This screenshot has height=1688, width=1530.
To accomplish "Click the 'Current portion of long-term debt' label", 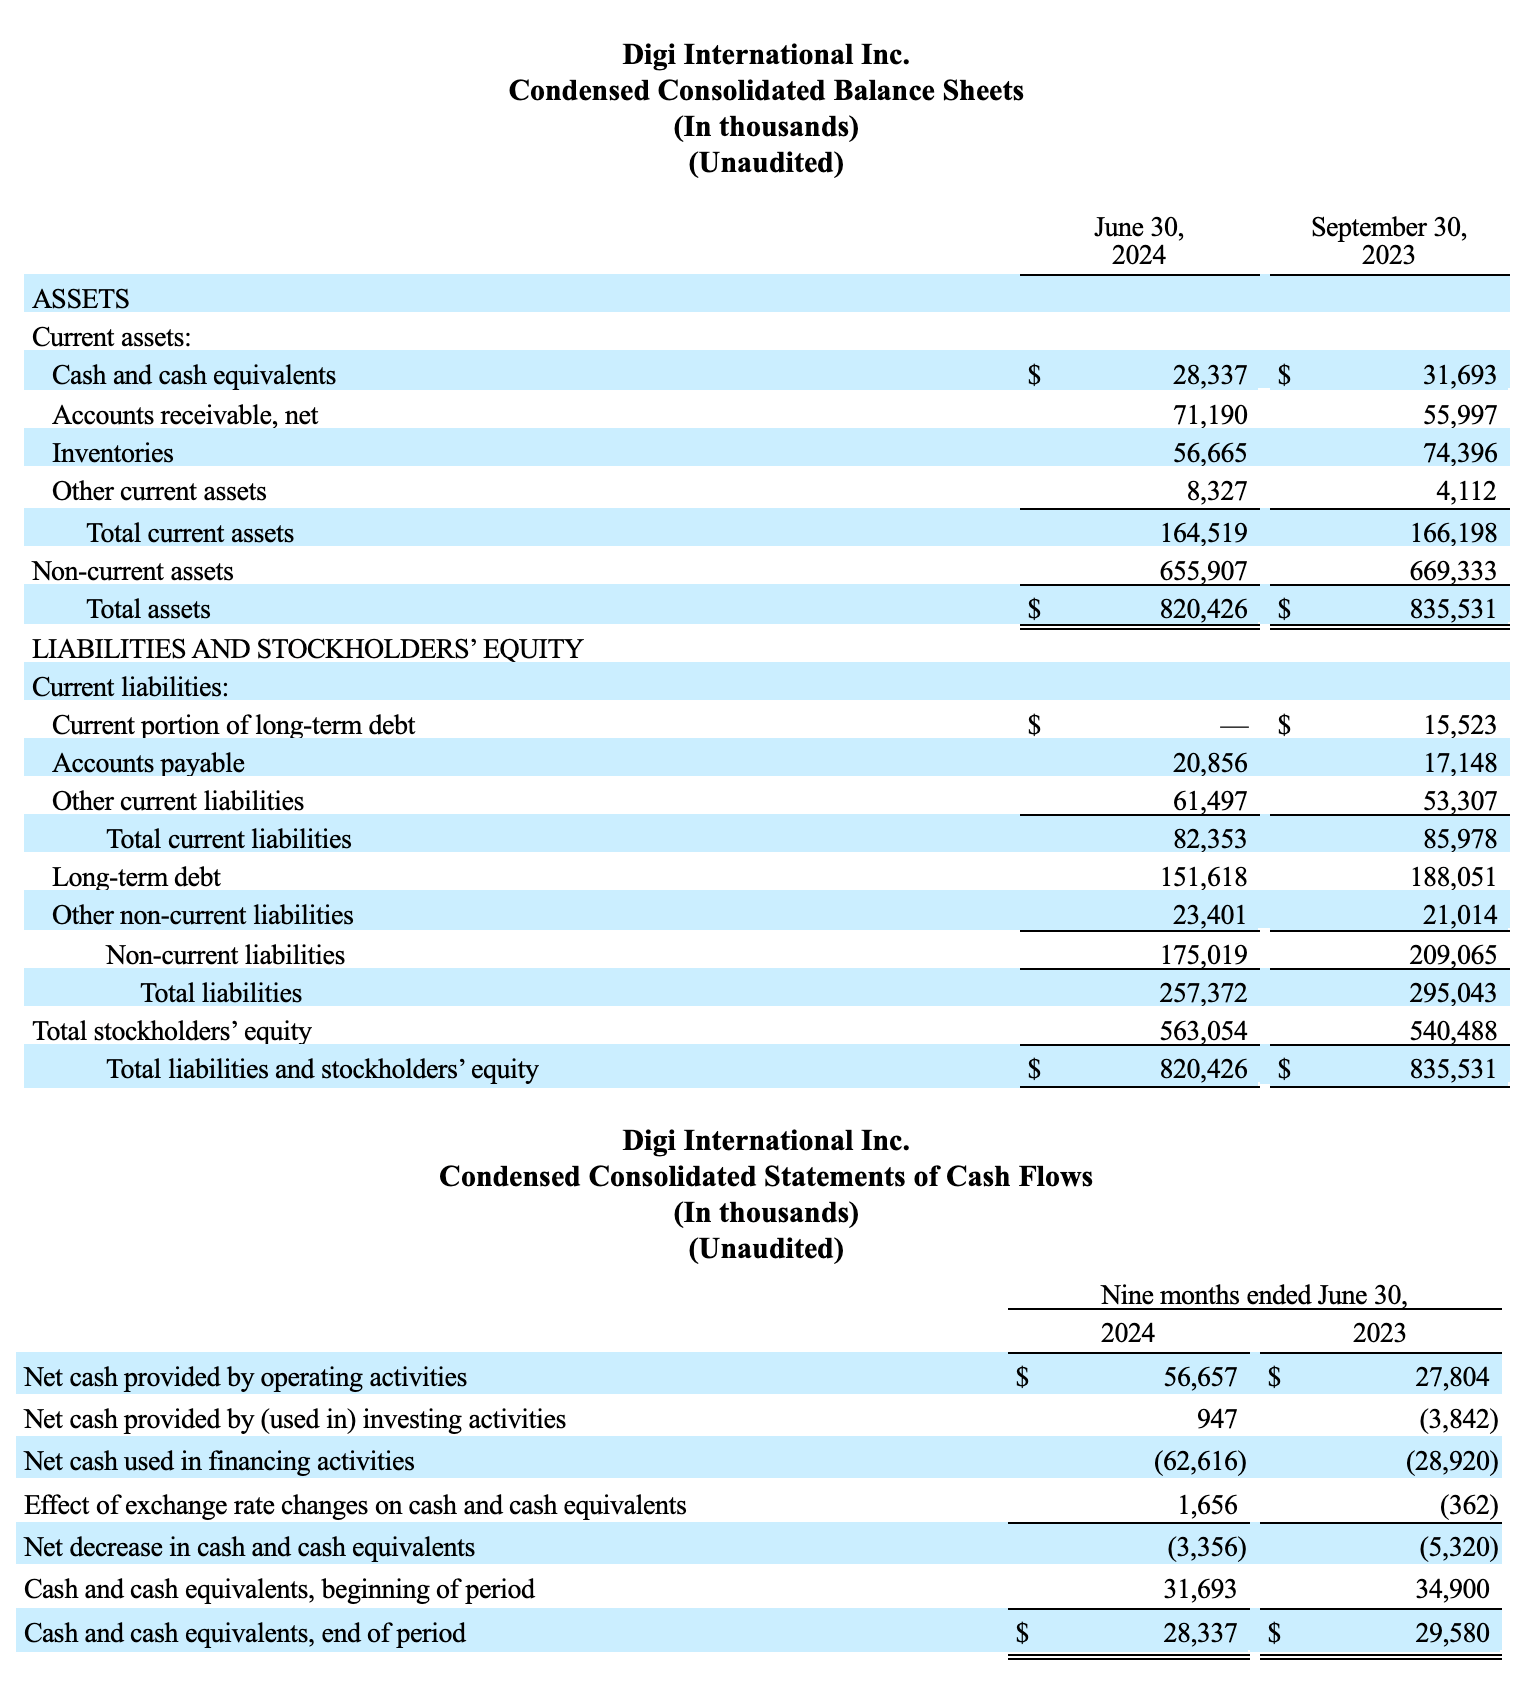I will click(x=233, y=725).
